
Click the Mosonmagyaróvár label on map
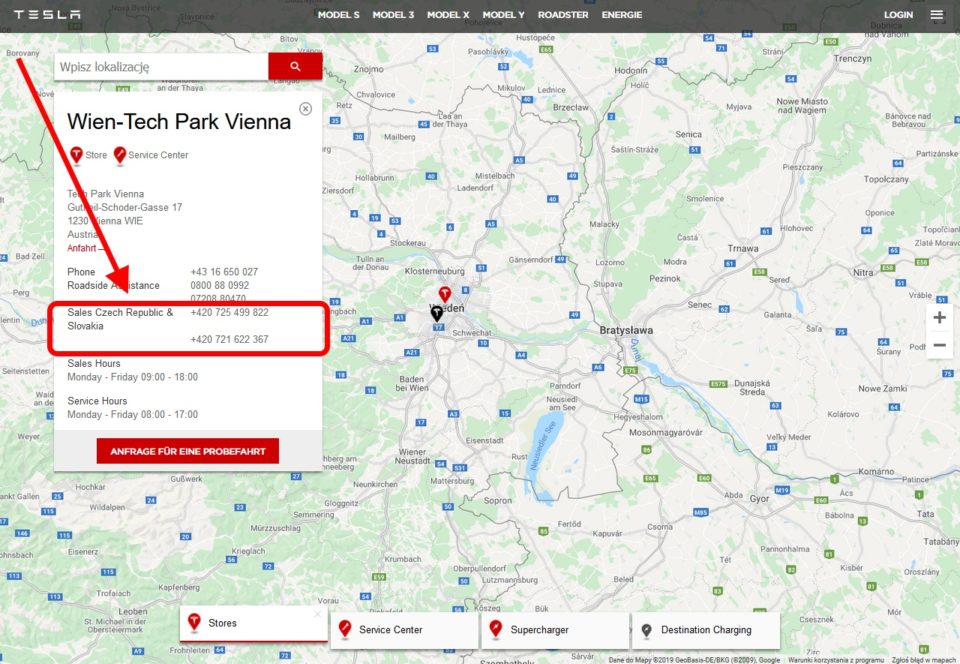tap(666, 432)
